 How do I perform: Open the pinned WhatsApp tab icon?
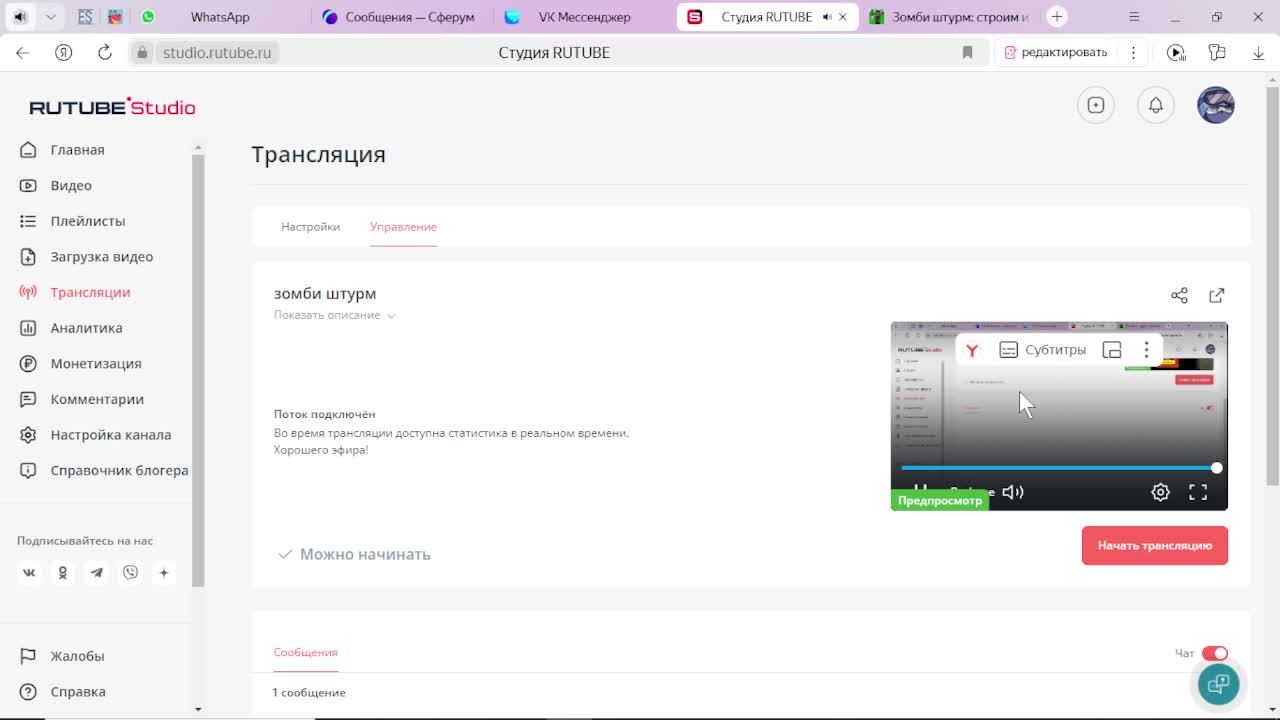[x=148, y=17]
